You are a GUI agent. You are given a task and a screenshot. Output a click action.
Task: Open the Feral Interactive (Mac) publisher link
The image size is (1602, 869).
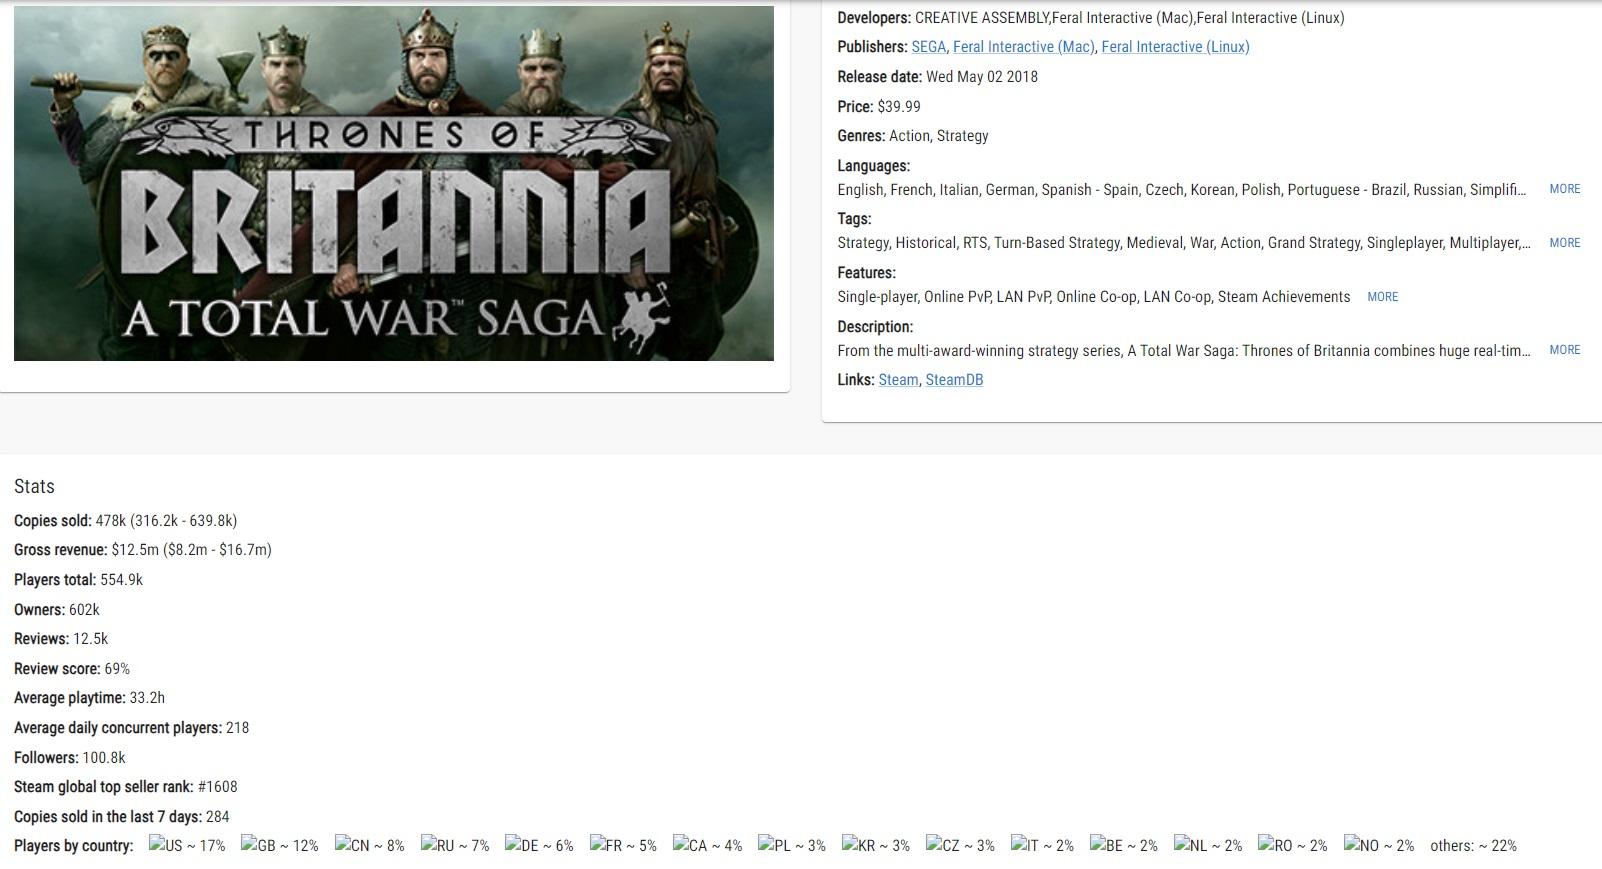tap(1023, 47)
